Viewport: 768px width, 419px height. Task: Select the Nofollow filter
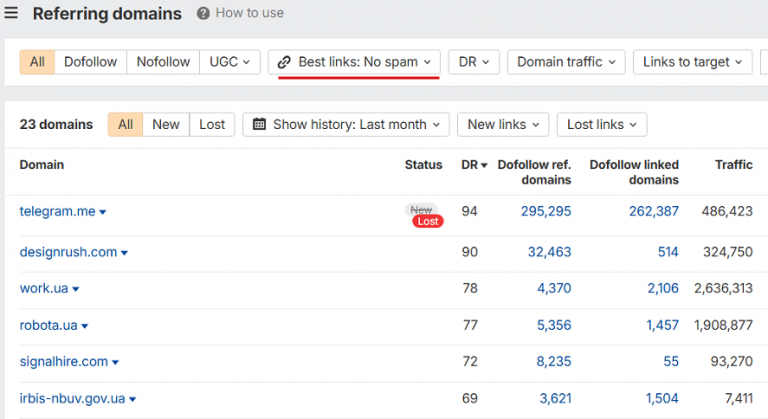point(163,62)
